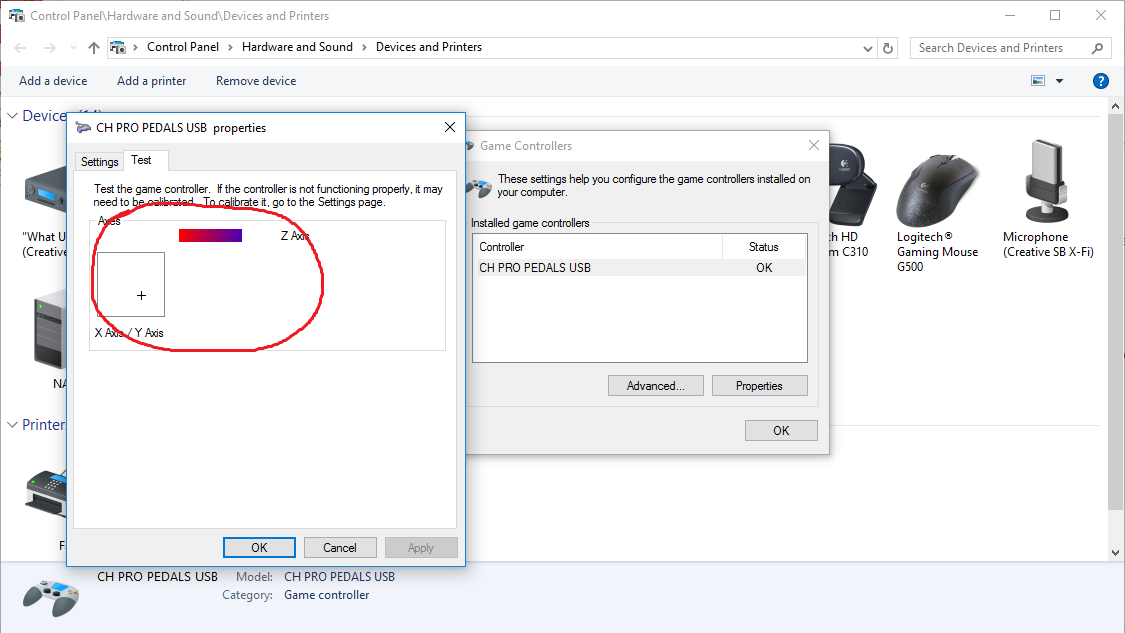The width and height of the screenshot is (1125, 633).
Task: Click the gamepad icon in Game Controllers
Action: (479, 188)
